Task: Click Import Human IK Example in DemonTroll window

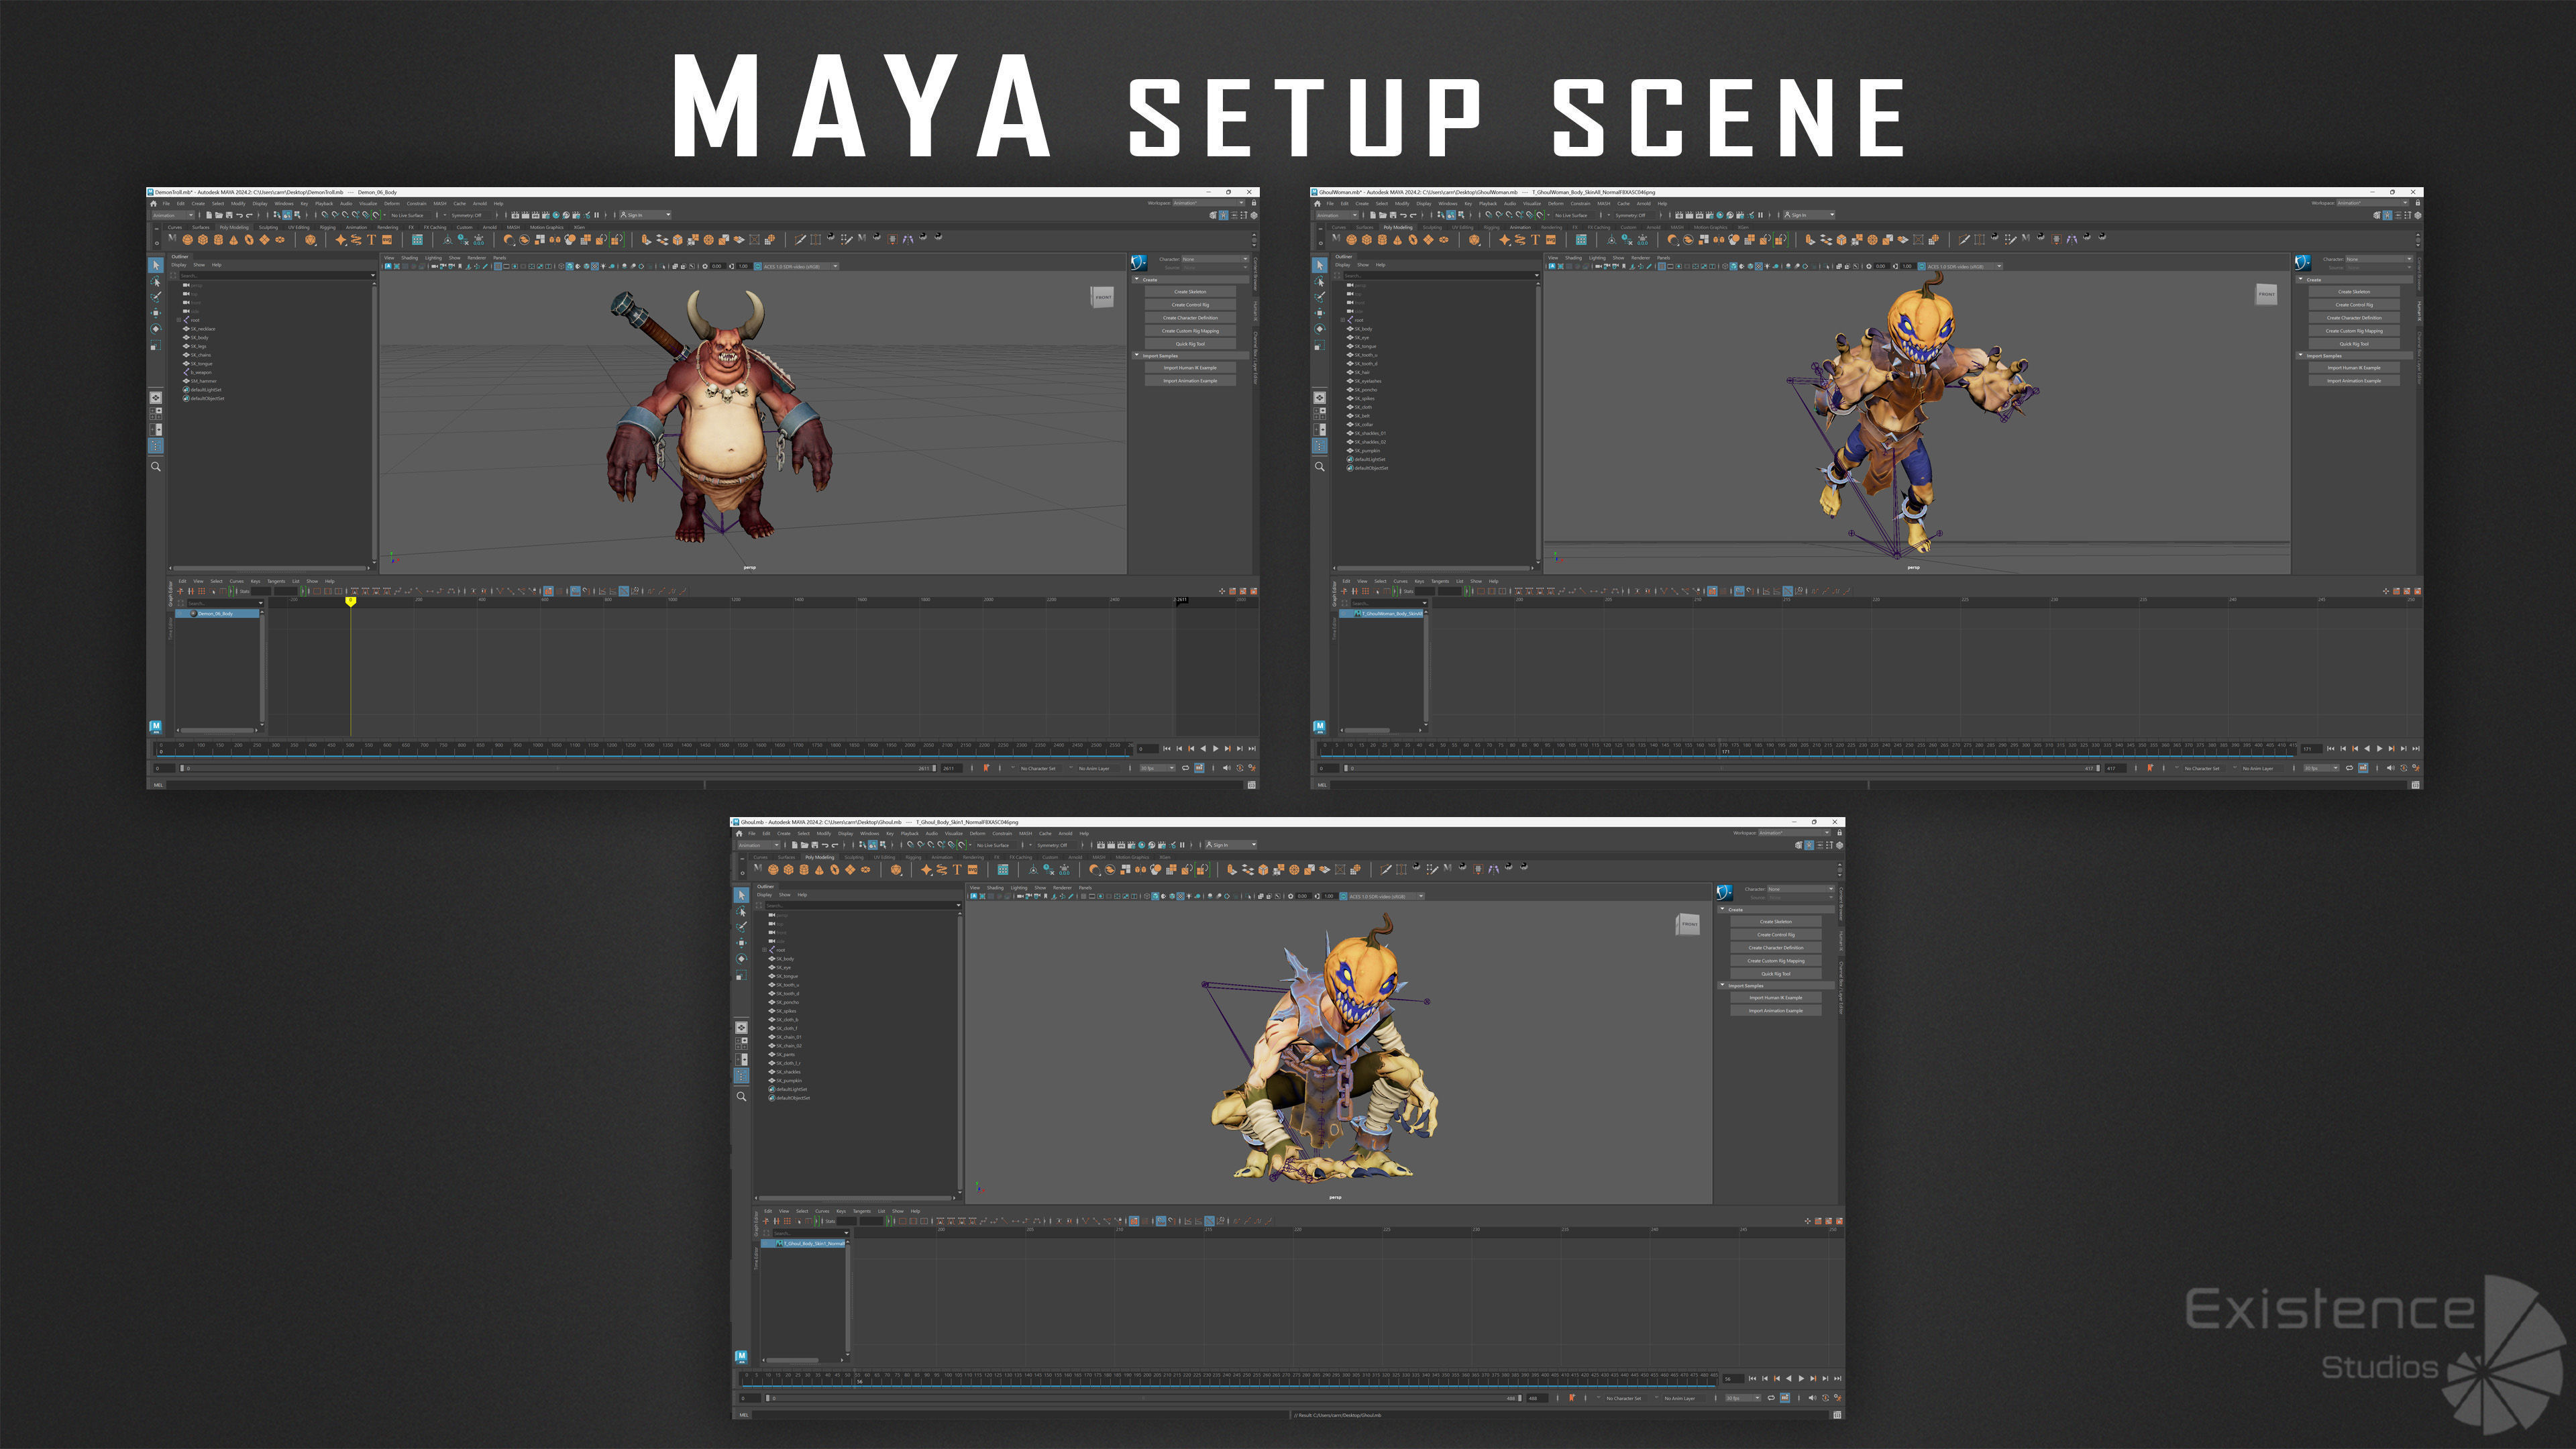Action: coord(1190,368)
